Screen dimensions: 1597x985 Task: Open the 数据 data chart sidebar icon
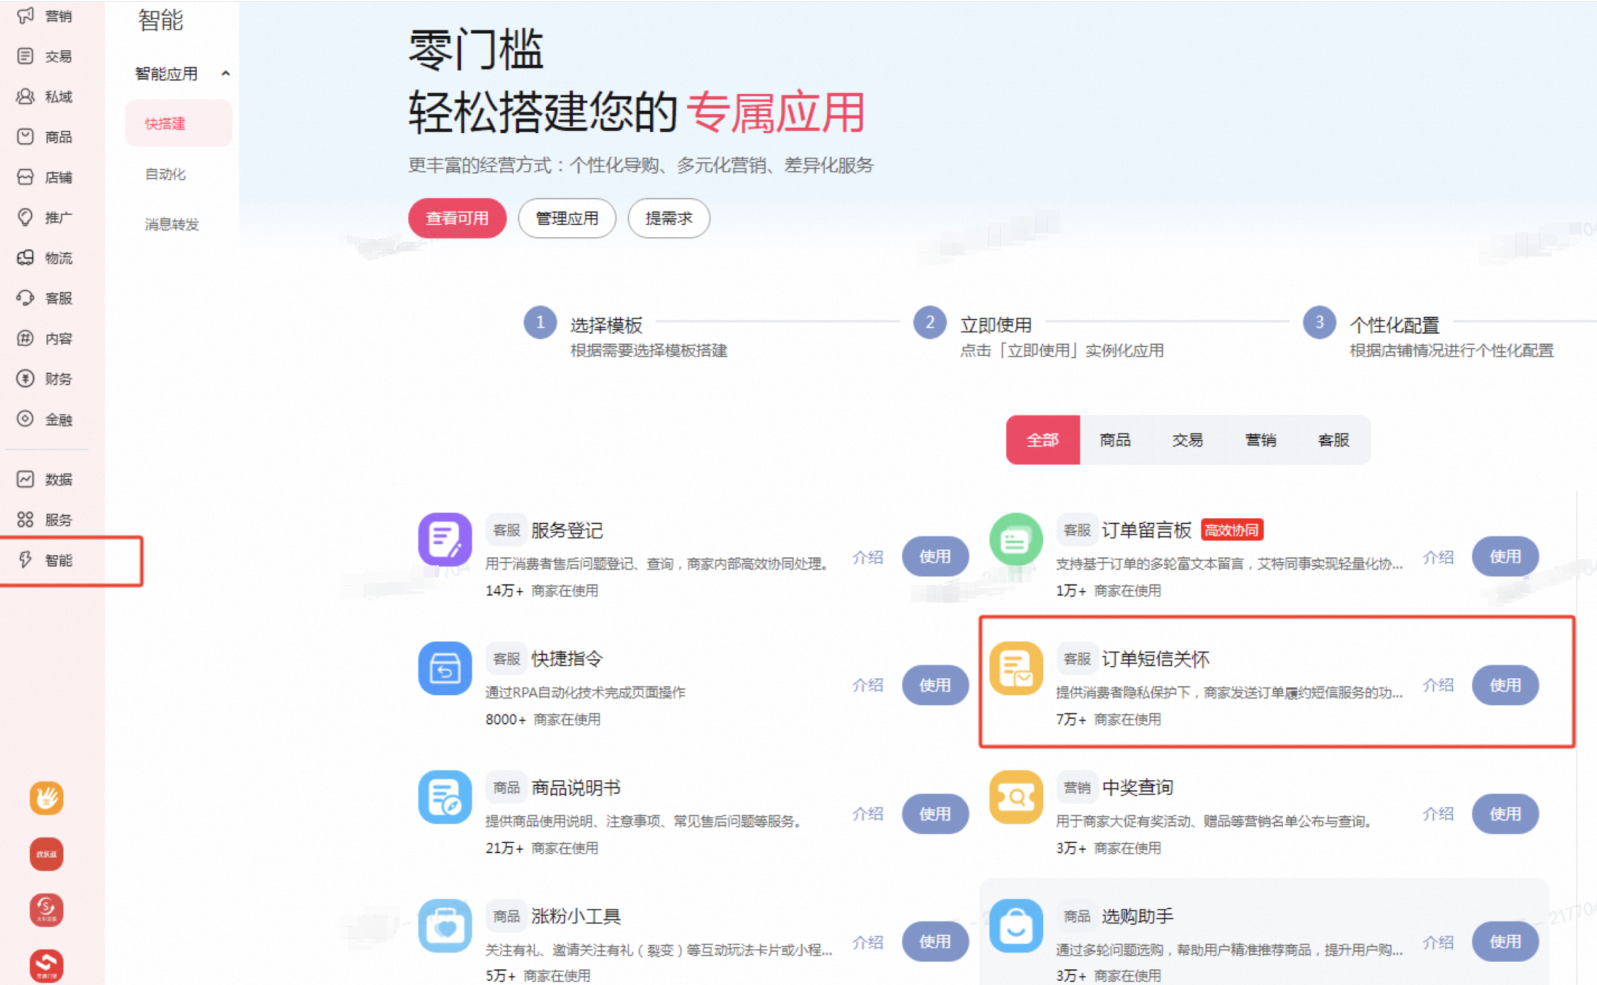[26, 479]
